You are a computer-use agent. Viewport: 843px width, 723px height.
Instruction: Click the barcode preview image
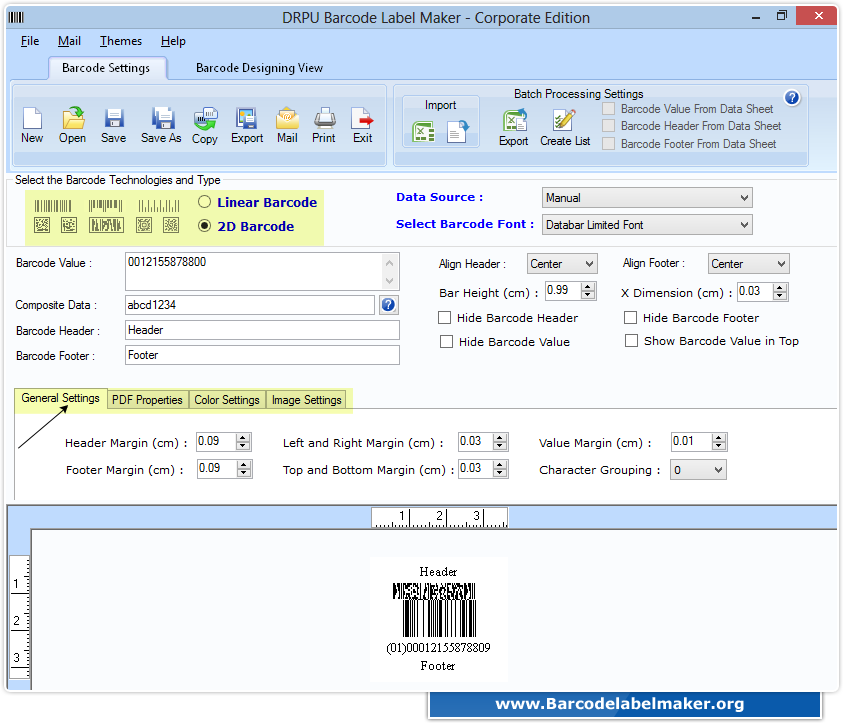(439, 618)
